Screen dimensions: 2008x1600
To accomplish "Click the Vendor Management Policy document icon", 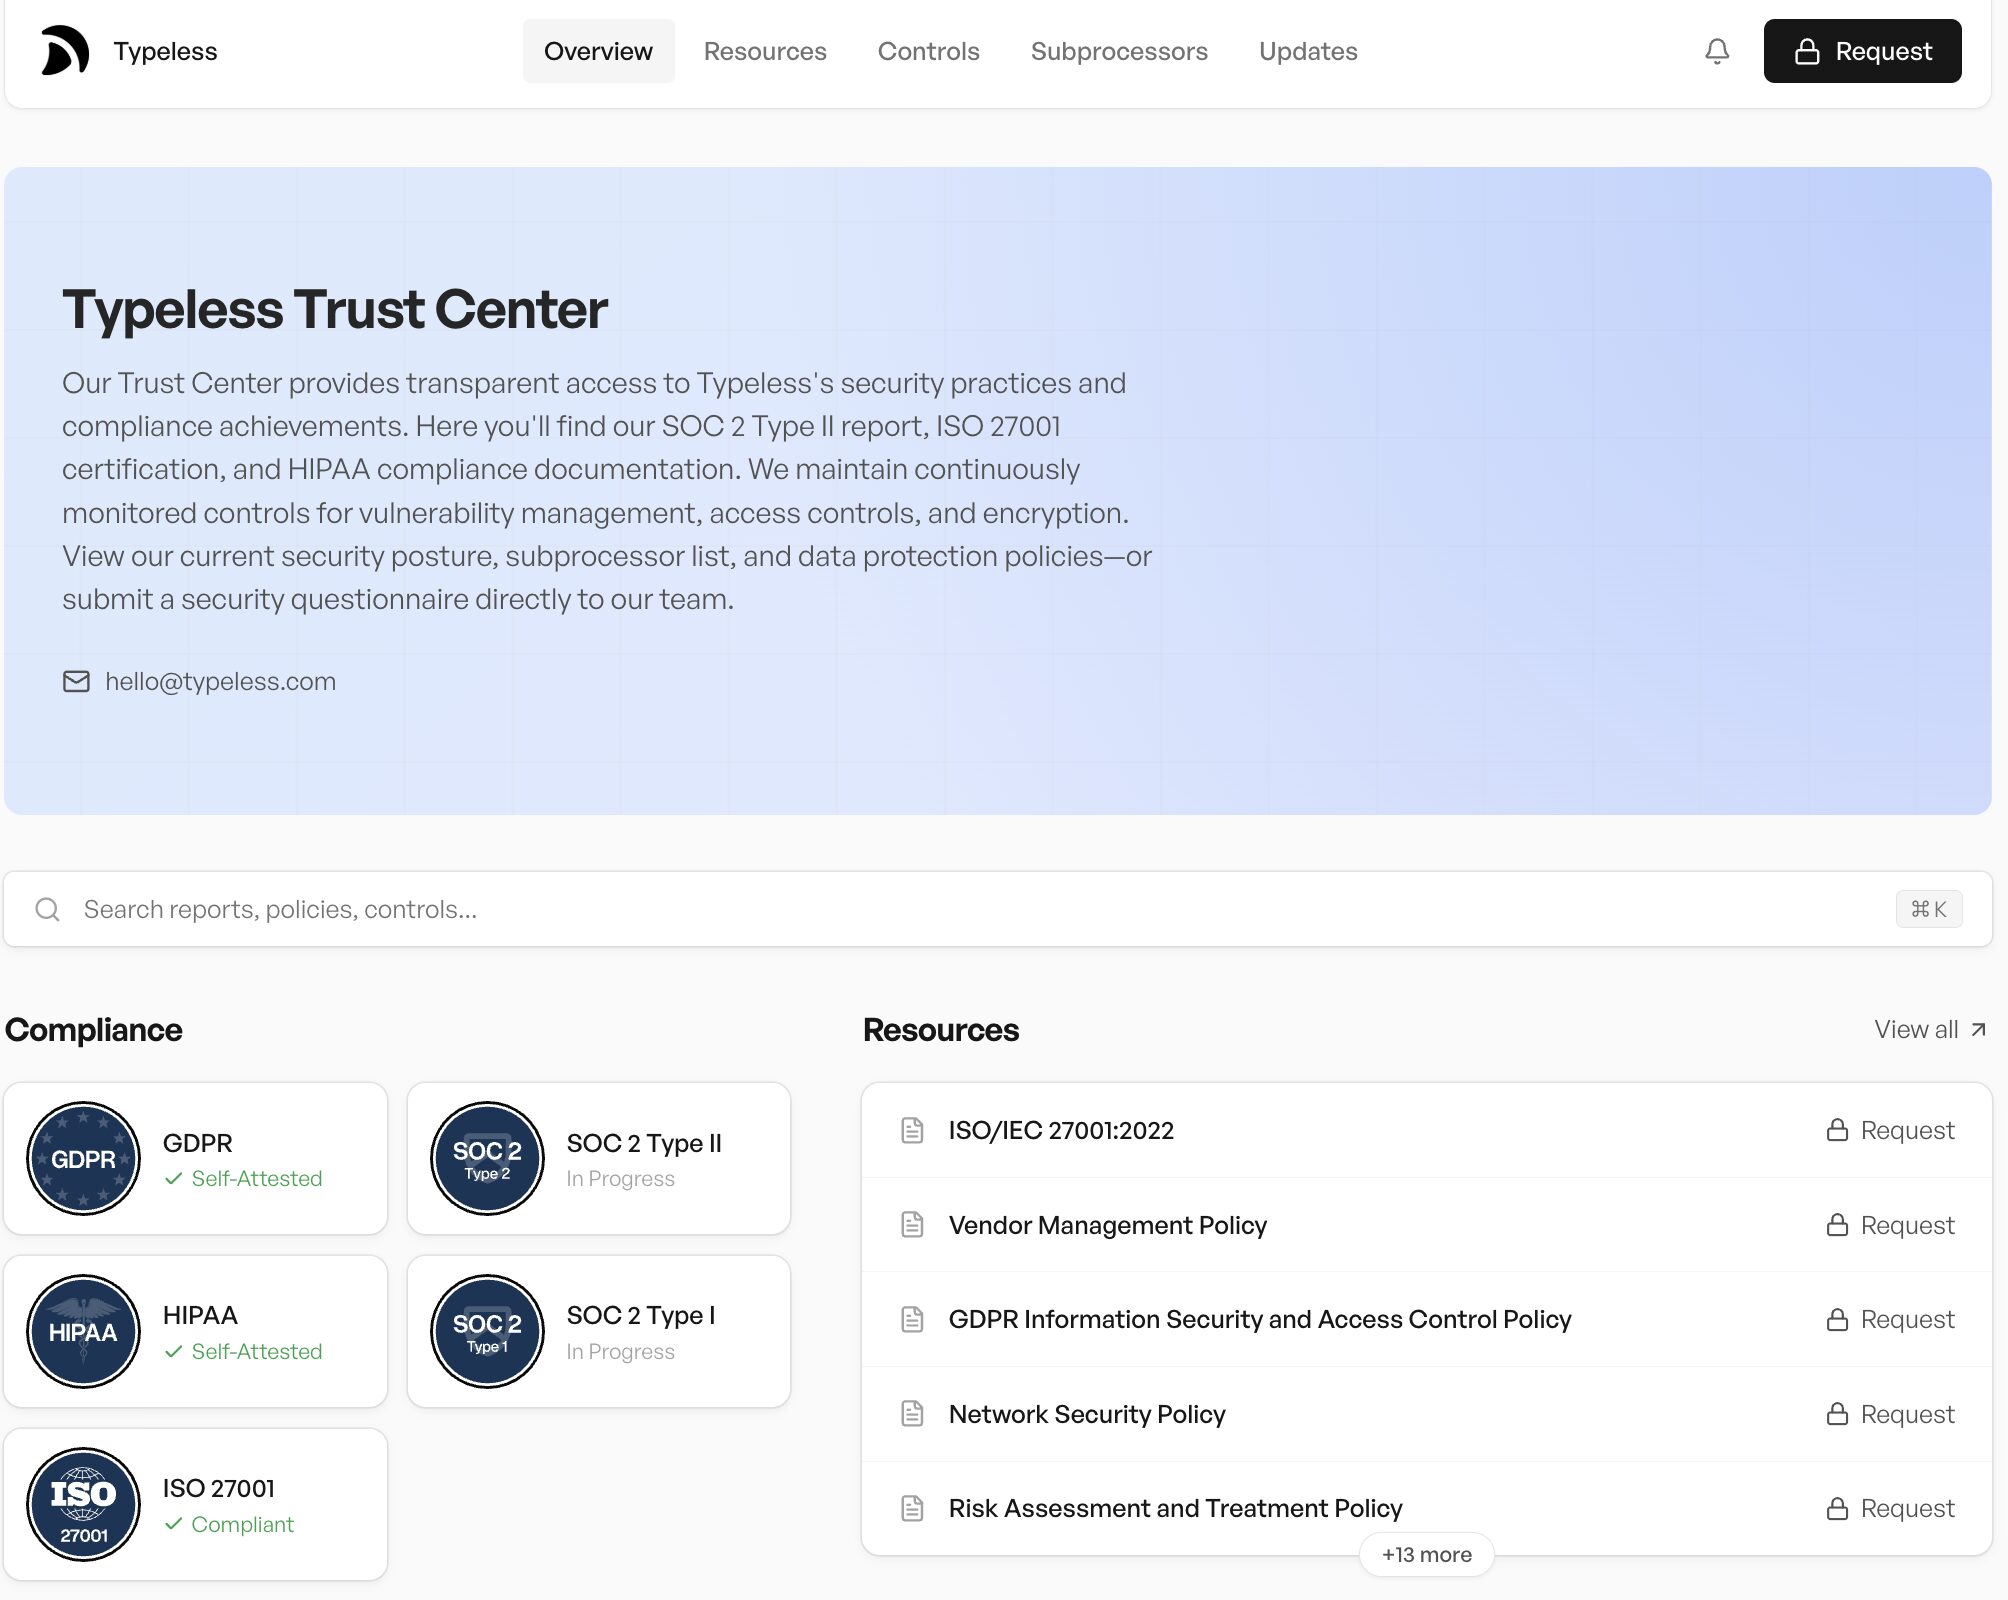I will (912, 1224).
